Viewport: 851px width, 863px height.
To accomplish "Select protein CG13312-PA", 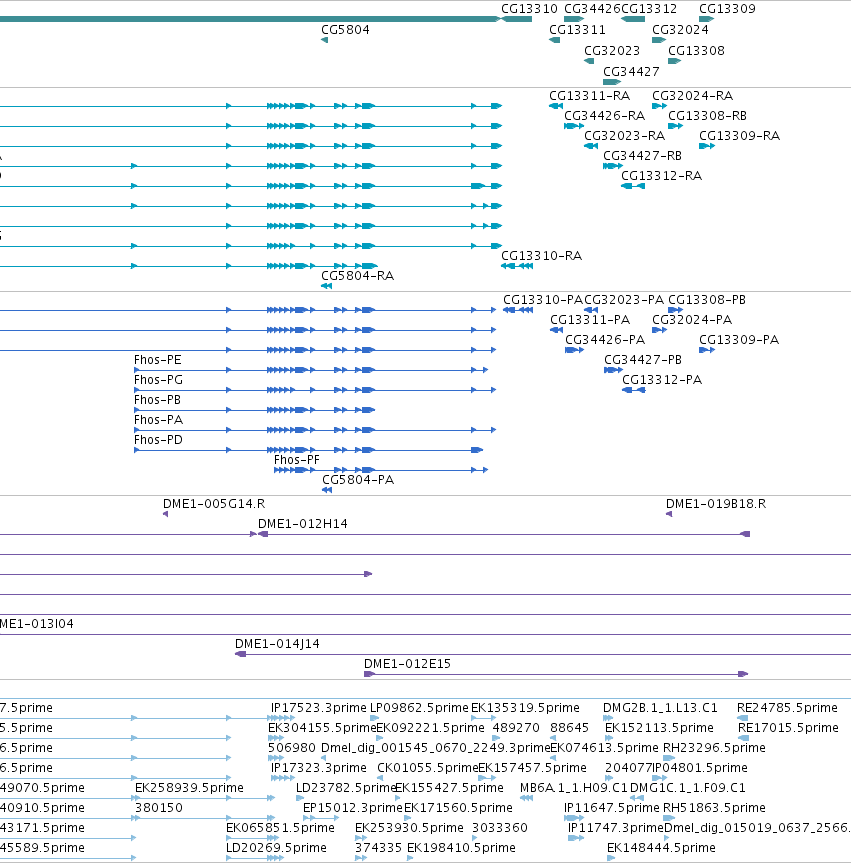I will [x=662, y=380].
